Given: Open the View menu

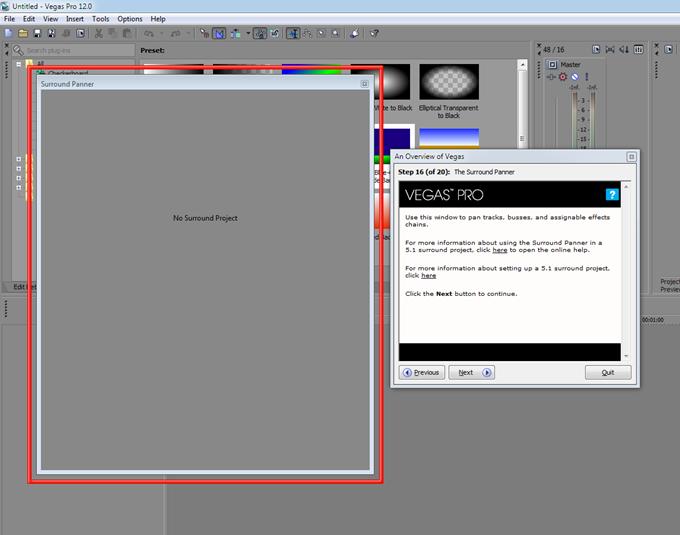Looking at the screenshot, I should 51,19.
